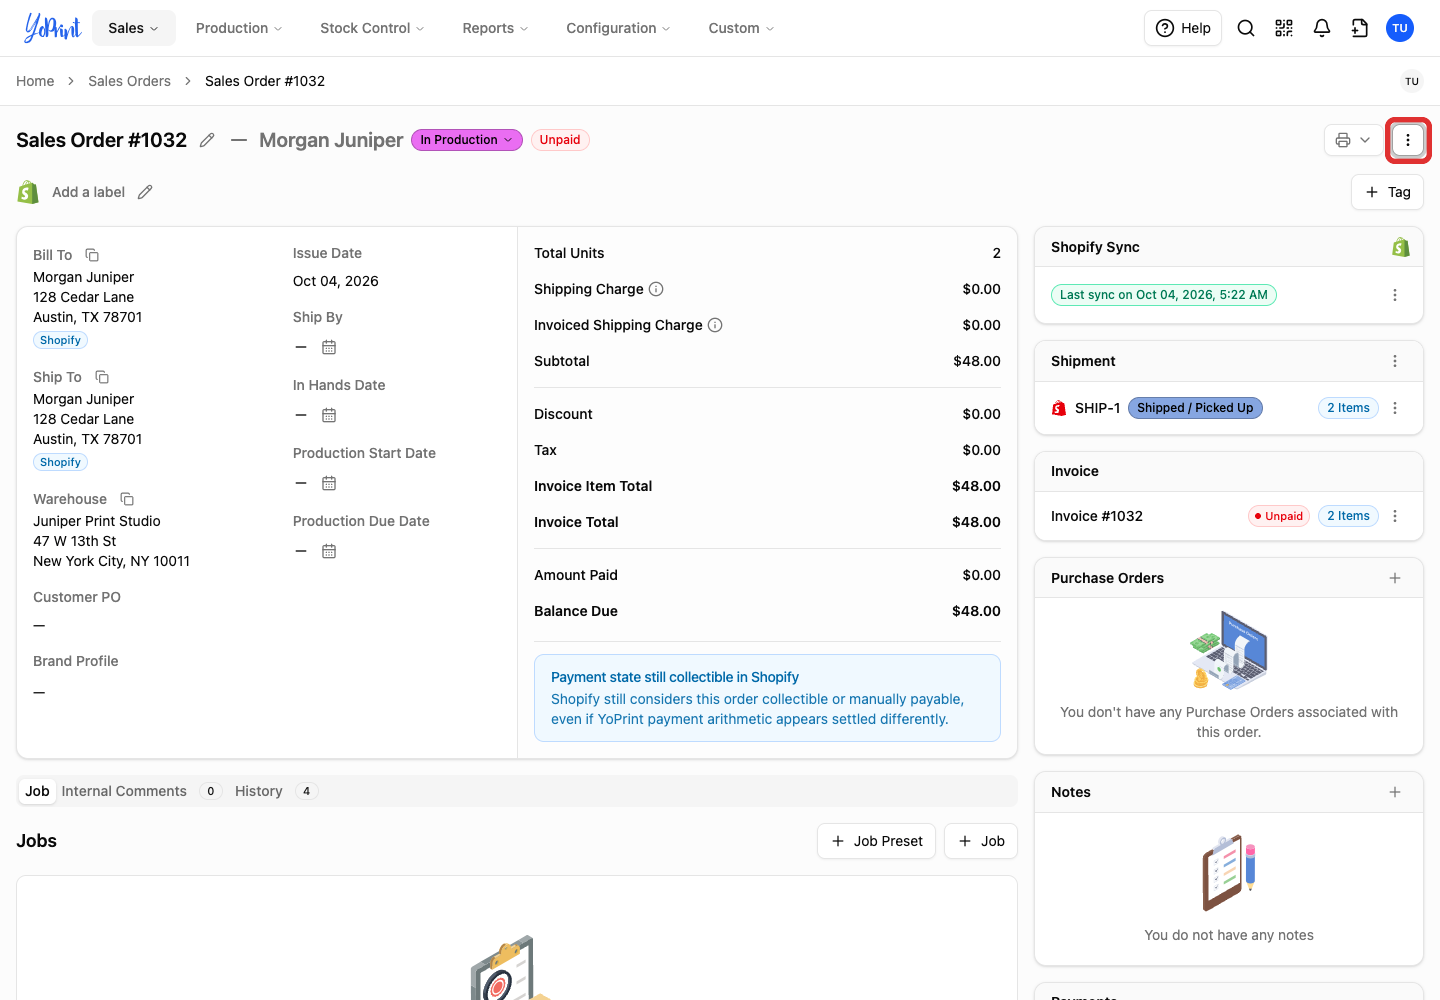Copy the Warehouse address
This screenshot has height=1000, width=1440.
point(127,499)
